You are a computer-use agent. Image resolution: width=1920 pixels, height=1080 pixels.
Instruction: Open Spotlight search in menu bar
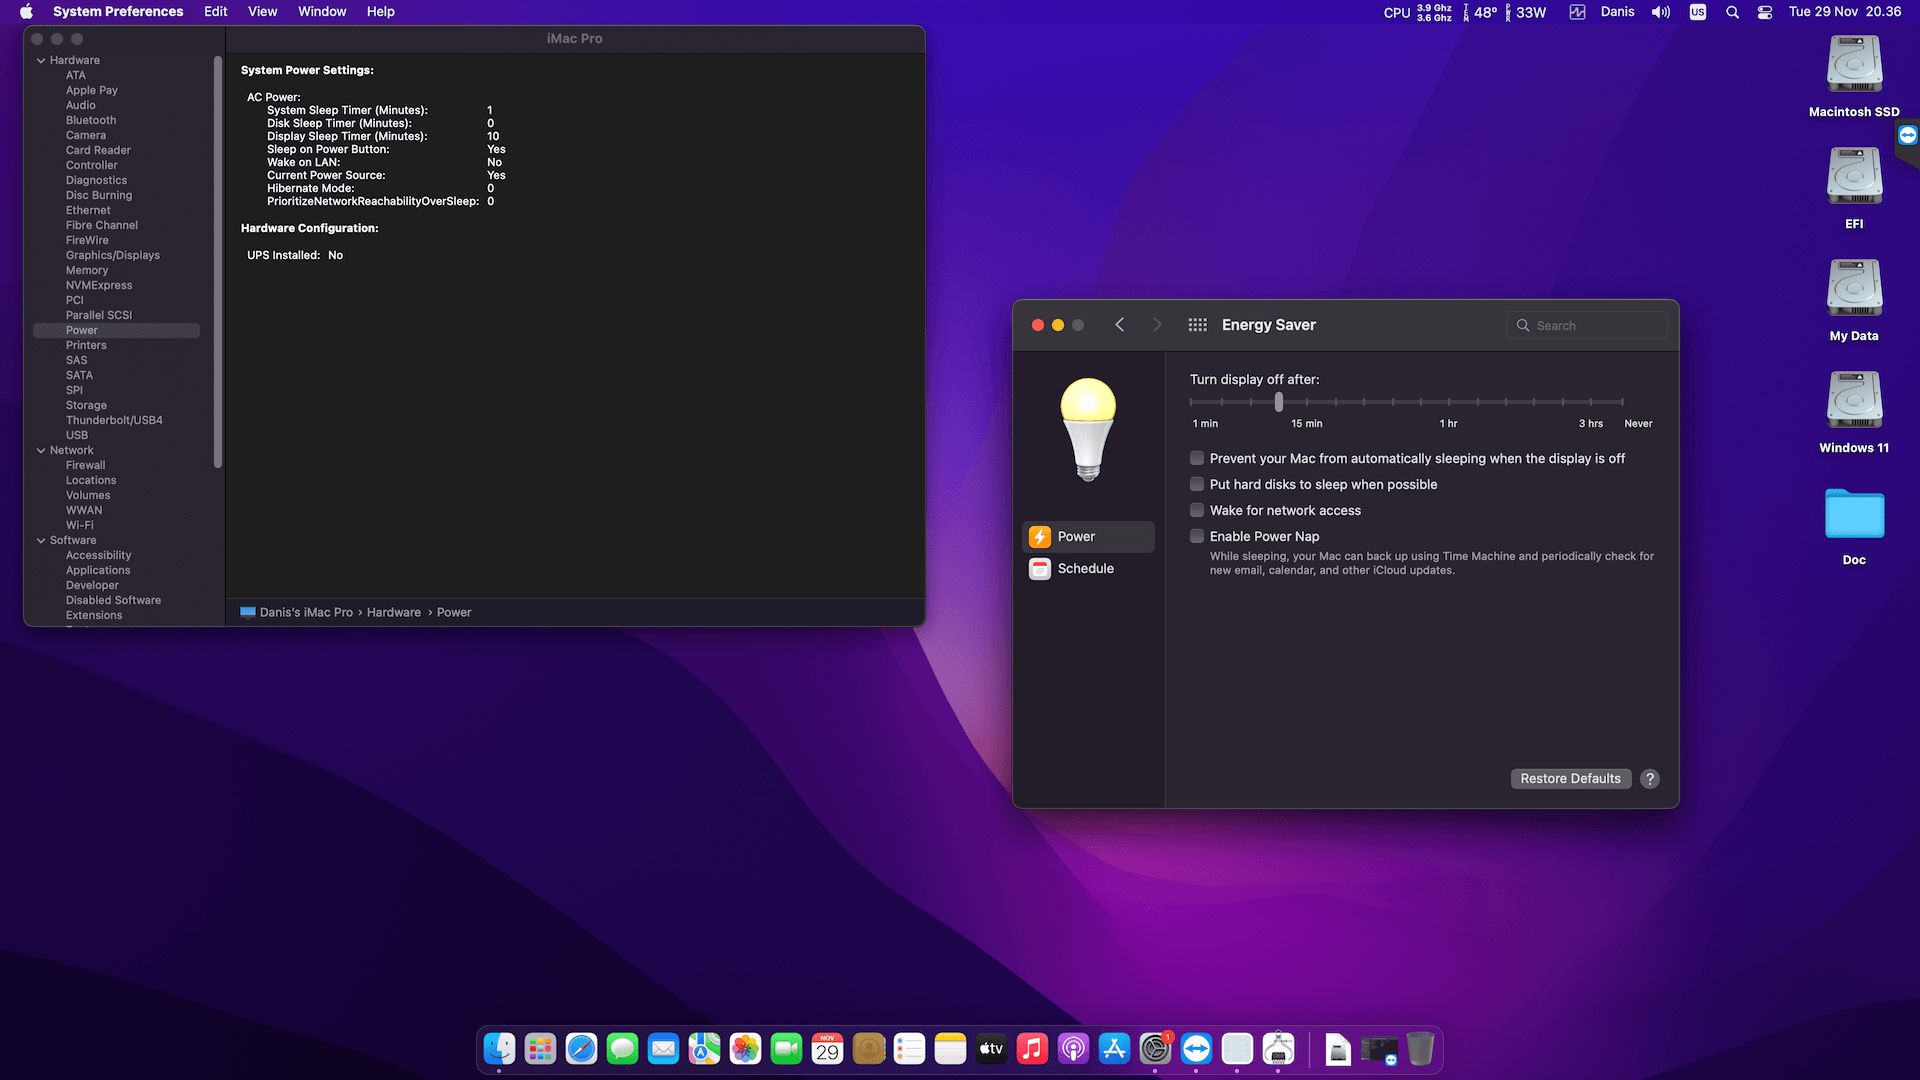coord(1732,12)
